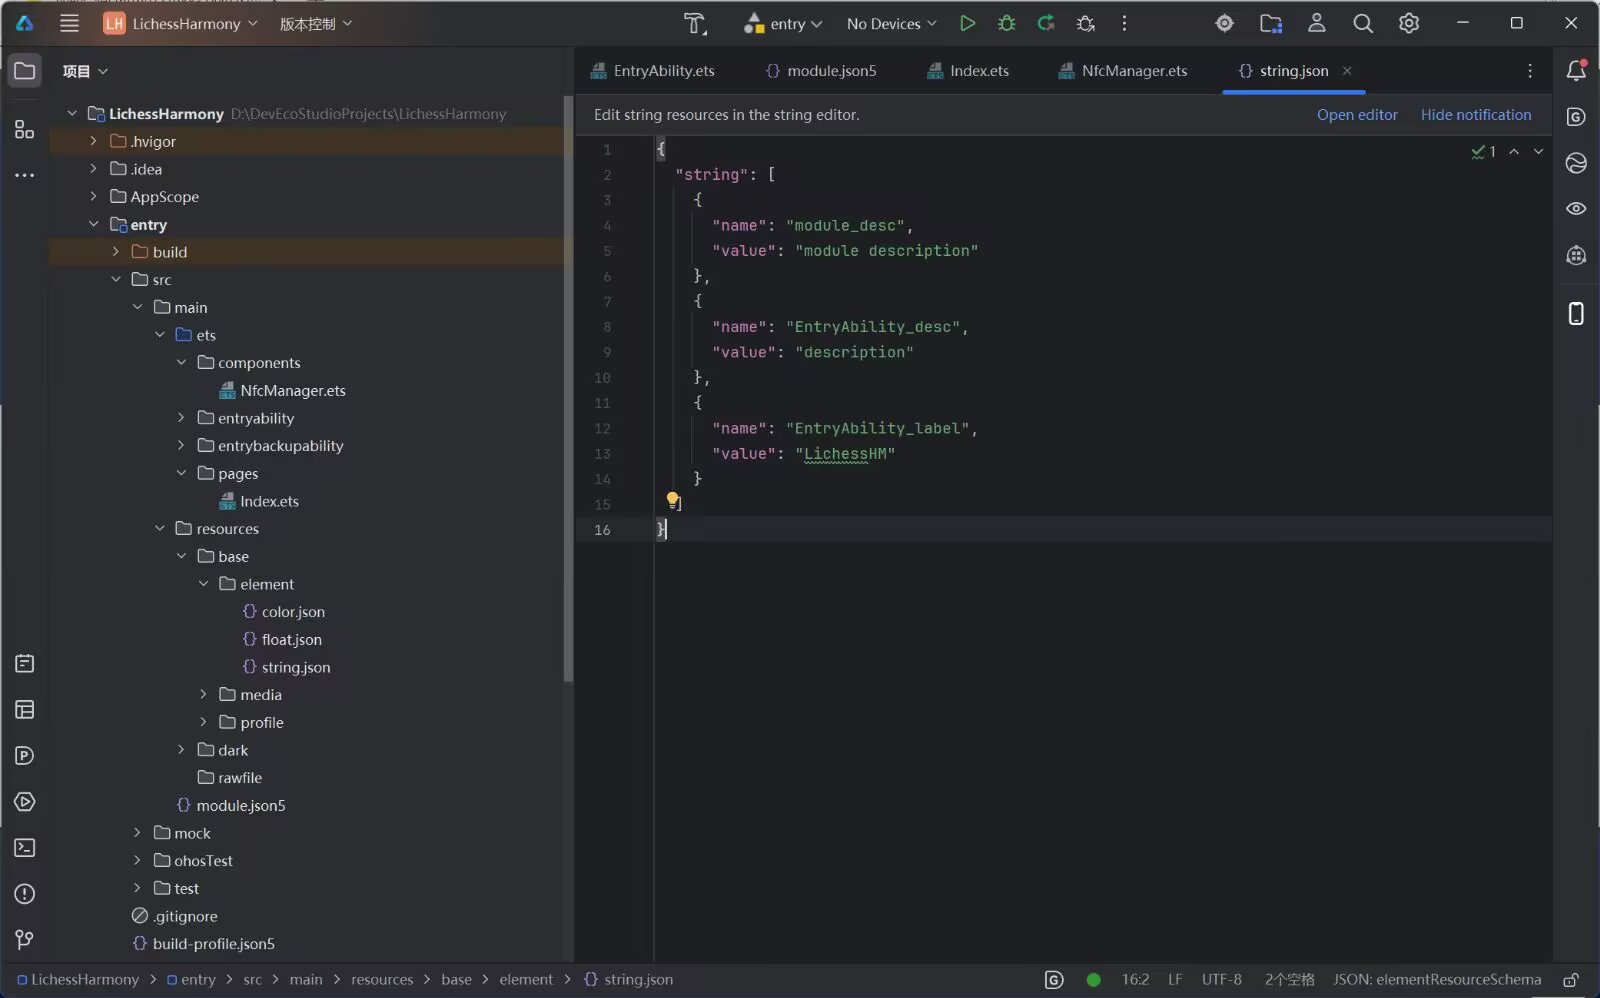Image resolution: width=1600 pixels, height=998 pixels.
Task: Open the notifications bell panel
Action: (x=1576, y=70)
